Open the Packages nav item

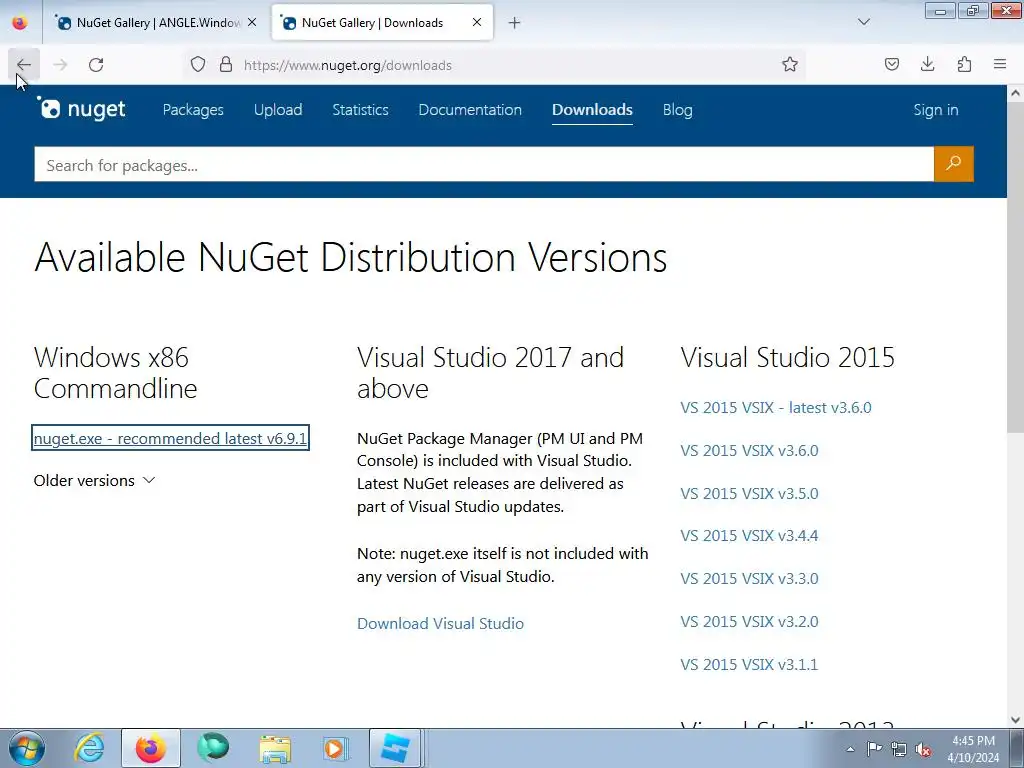click(x=193, y=110)
